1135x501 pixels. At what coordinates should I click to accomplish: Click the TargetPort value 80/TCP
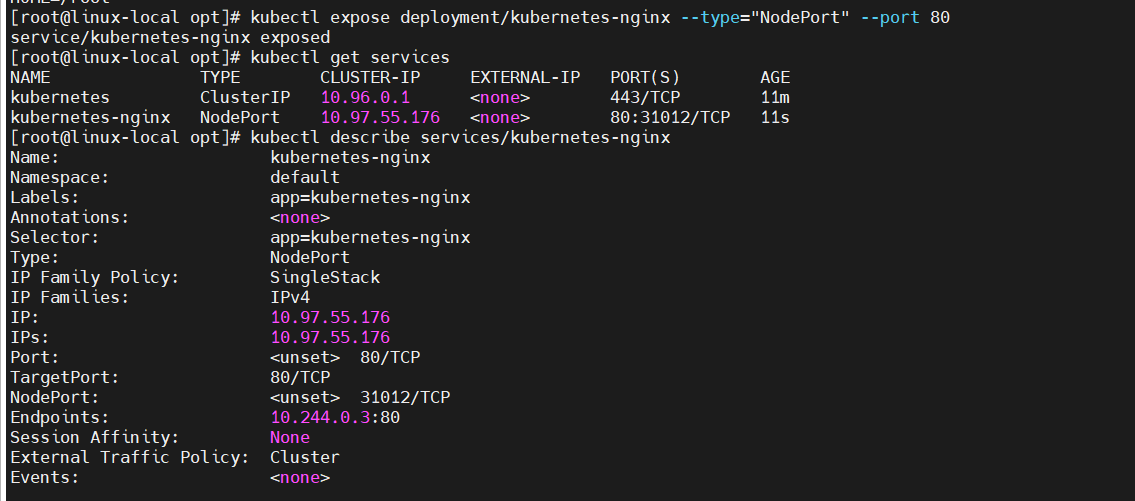click(x=300, y=377)
